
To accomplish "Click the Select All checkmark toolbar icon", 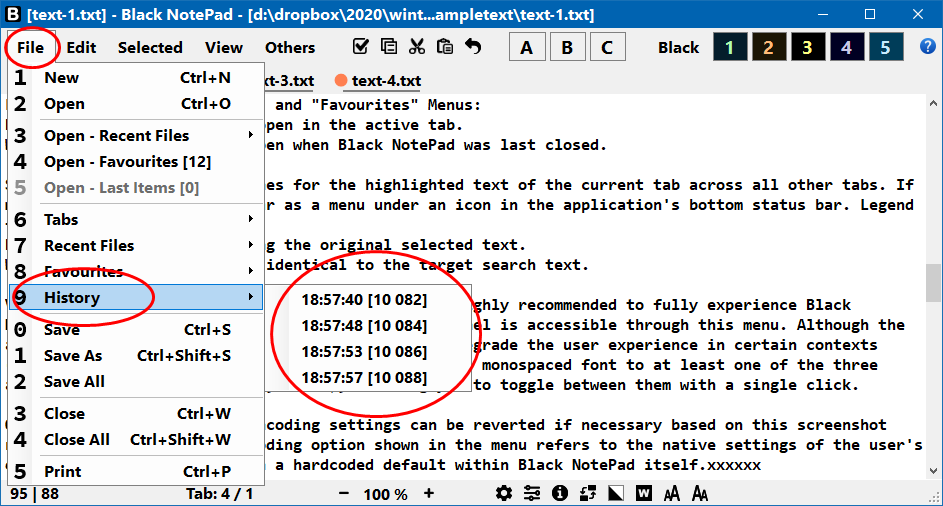I will (361, 46).
